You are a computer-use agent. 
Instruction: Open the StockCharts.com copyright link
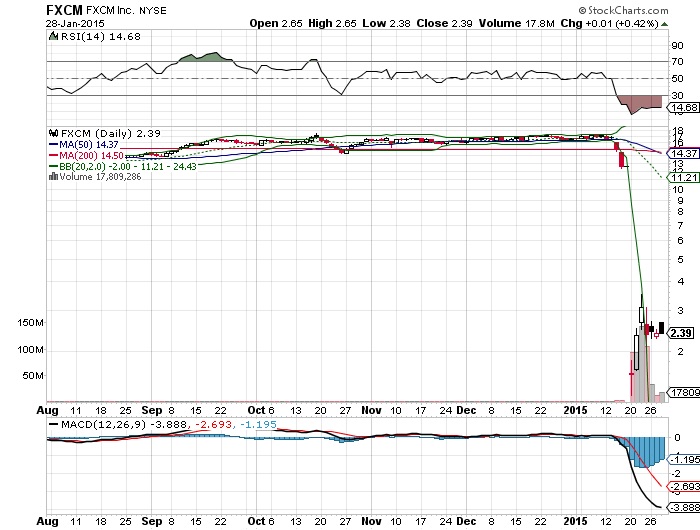(x=624, y=10)
